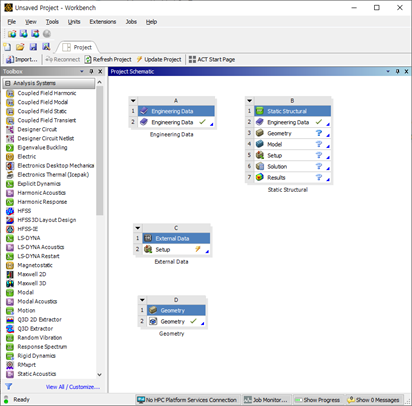Viewport: 412px width, 406px height.
Task: Click Update Project button
Action: (159, 59)
